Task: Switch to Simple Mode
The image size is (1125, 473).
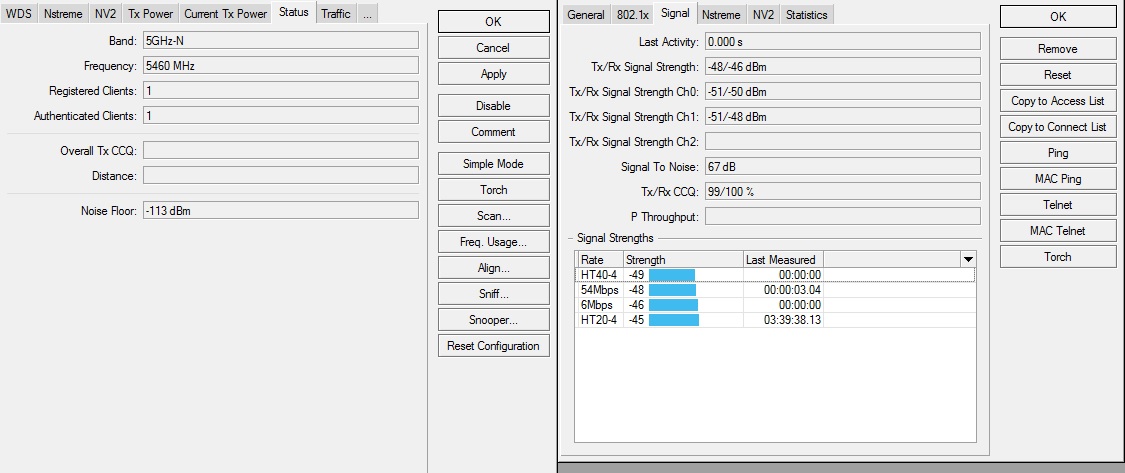Action: [x=494, y=164]
